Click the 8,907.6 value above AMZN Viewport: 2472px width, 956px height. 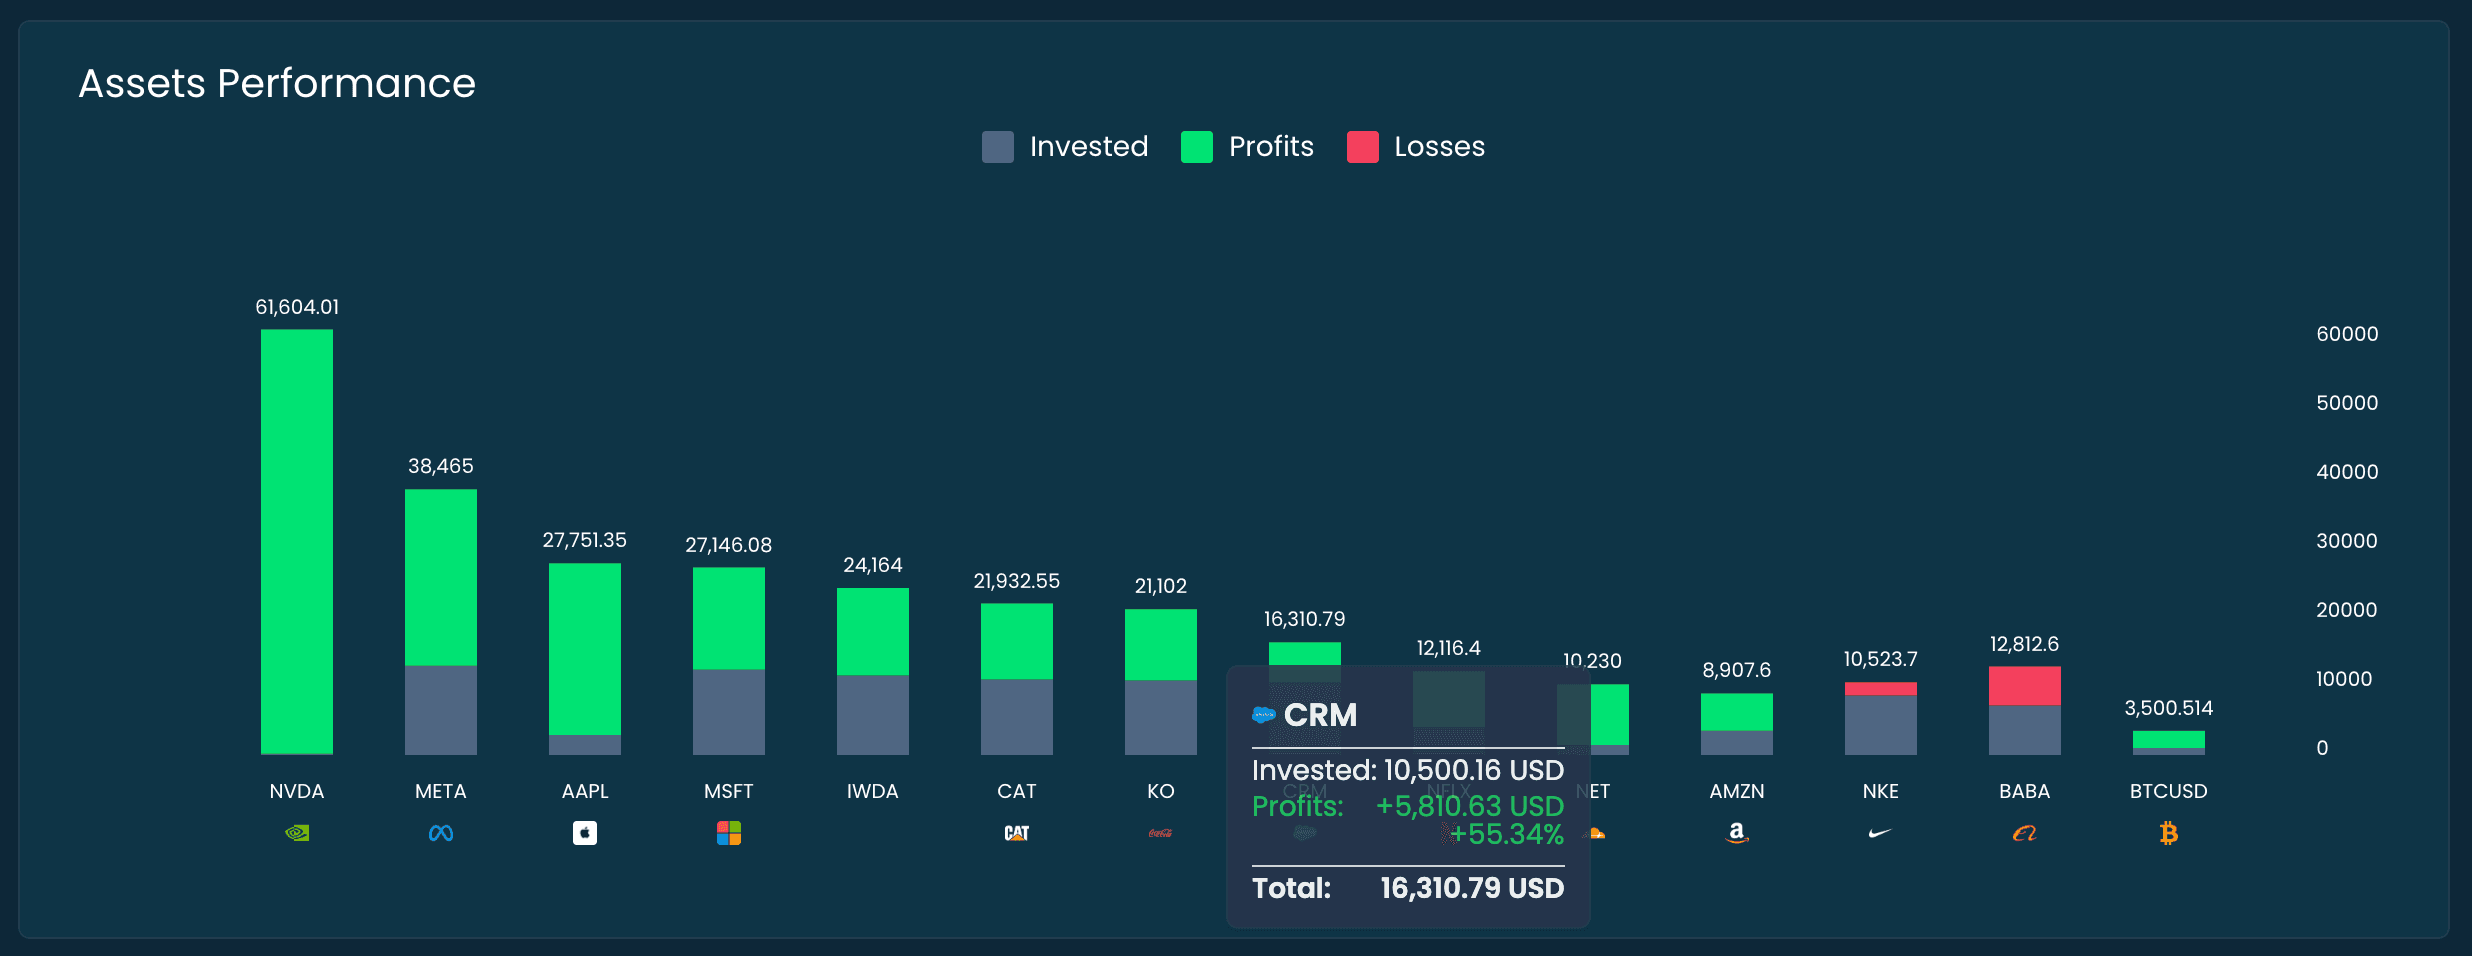pos(1737,670)
